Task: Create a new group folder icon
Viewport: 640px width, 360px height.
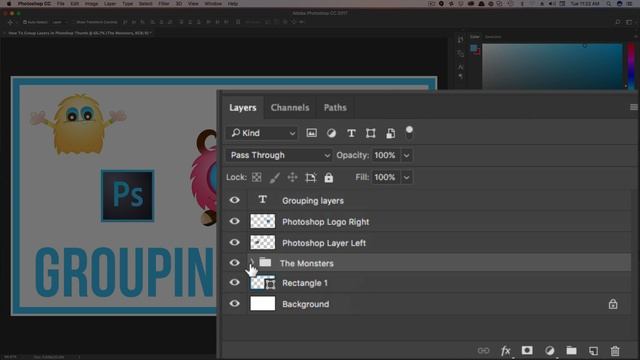Action: click(x=571, y=350)
